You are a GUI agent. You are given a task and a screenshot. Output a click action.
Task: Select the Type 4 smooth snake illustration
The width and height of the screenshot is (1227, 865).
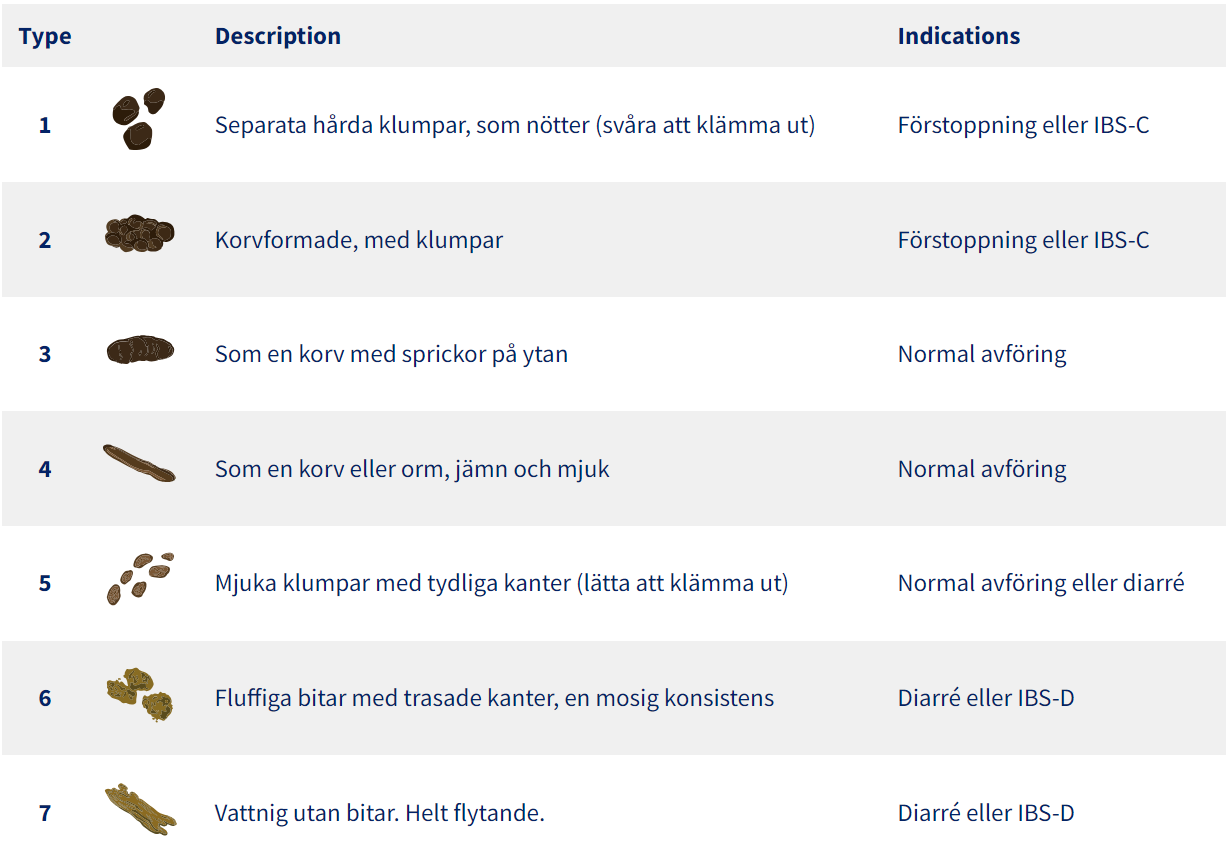coord(139,463)
